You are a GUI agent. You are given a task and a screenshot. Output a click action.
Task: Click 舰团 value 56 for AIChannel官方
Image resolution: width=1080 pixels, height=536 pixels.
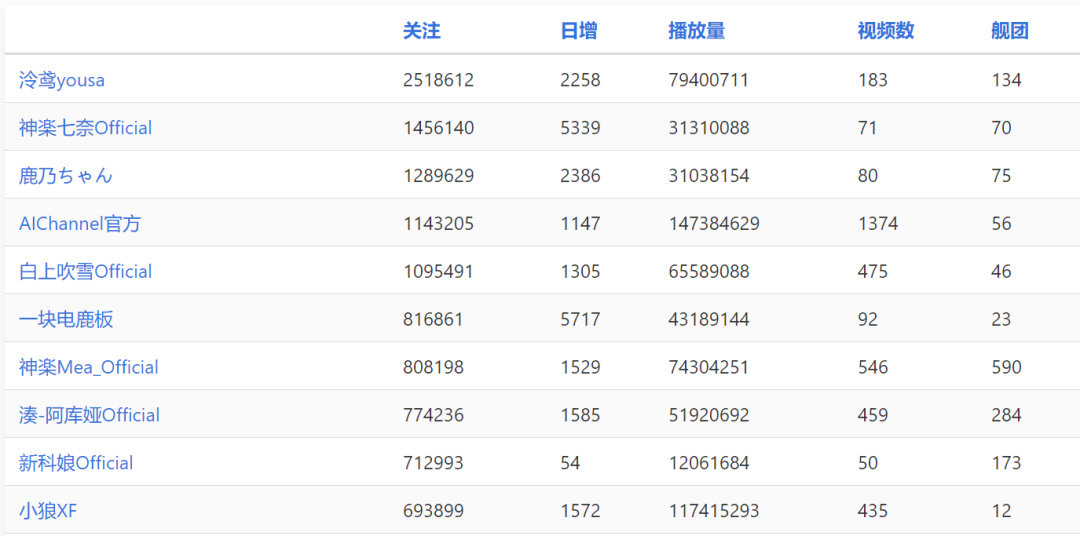(1001, 224)
